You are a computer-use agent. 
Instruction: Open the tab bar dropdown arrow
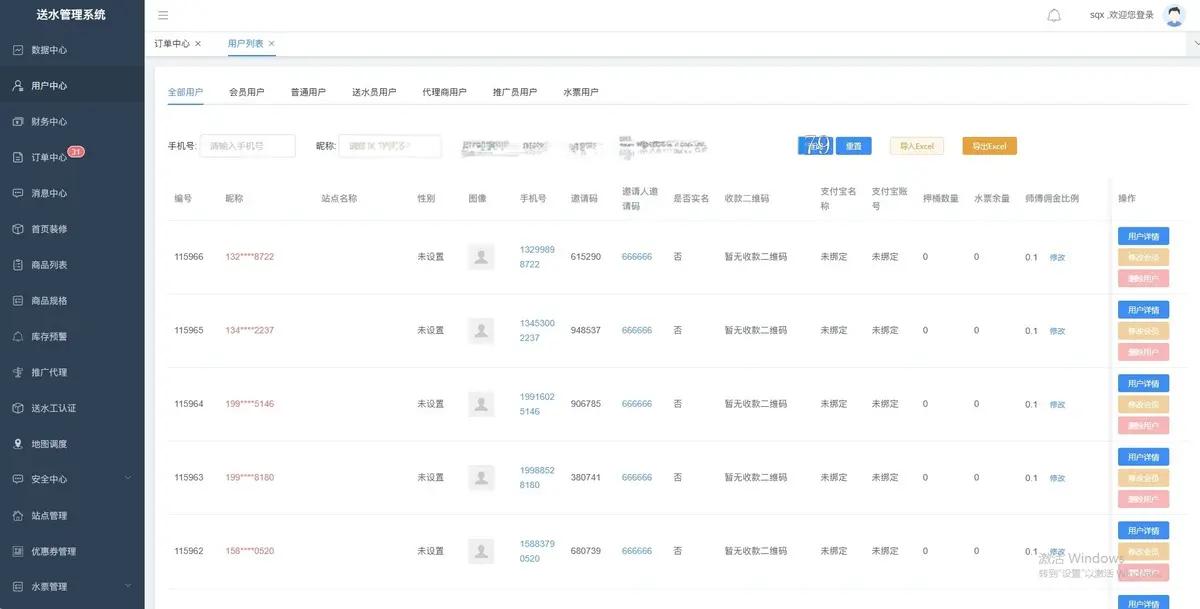(1195, 44)
